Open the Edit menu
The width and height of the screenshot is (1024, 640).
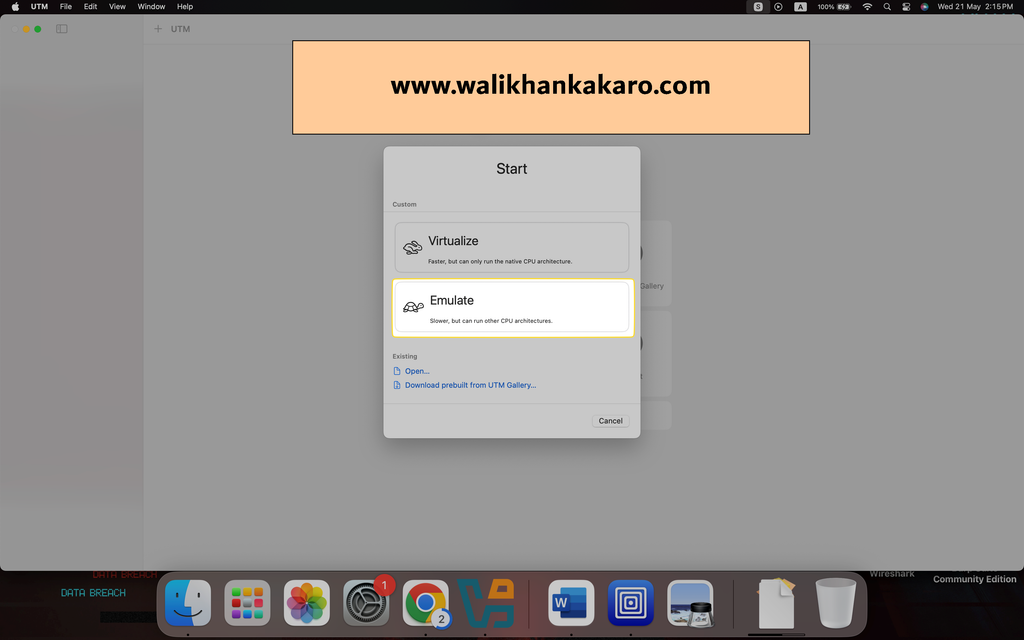[x=90, y=7]
